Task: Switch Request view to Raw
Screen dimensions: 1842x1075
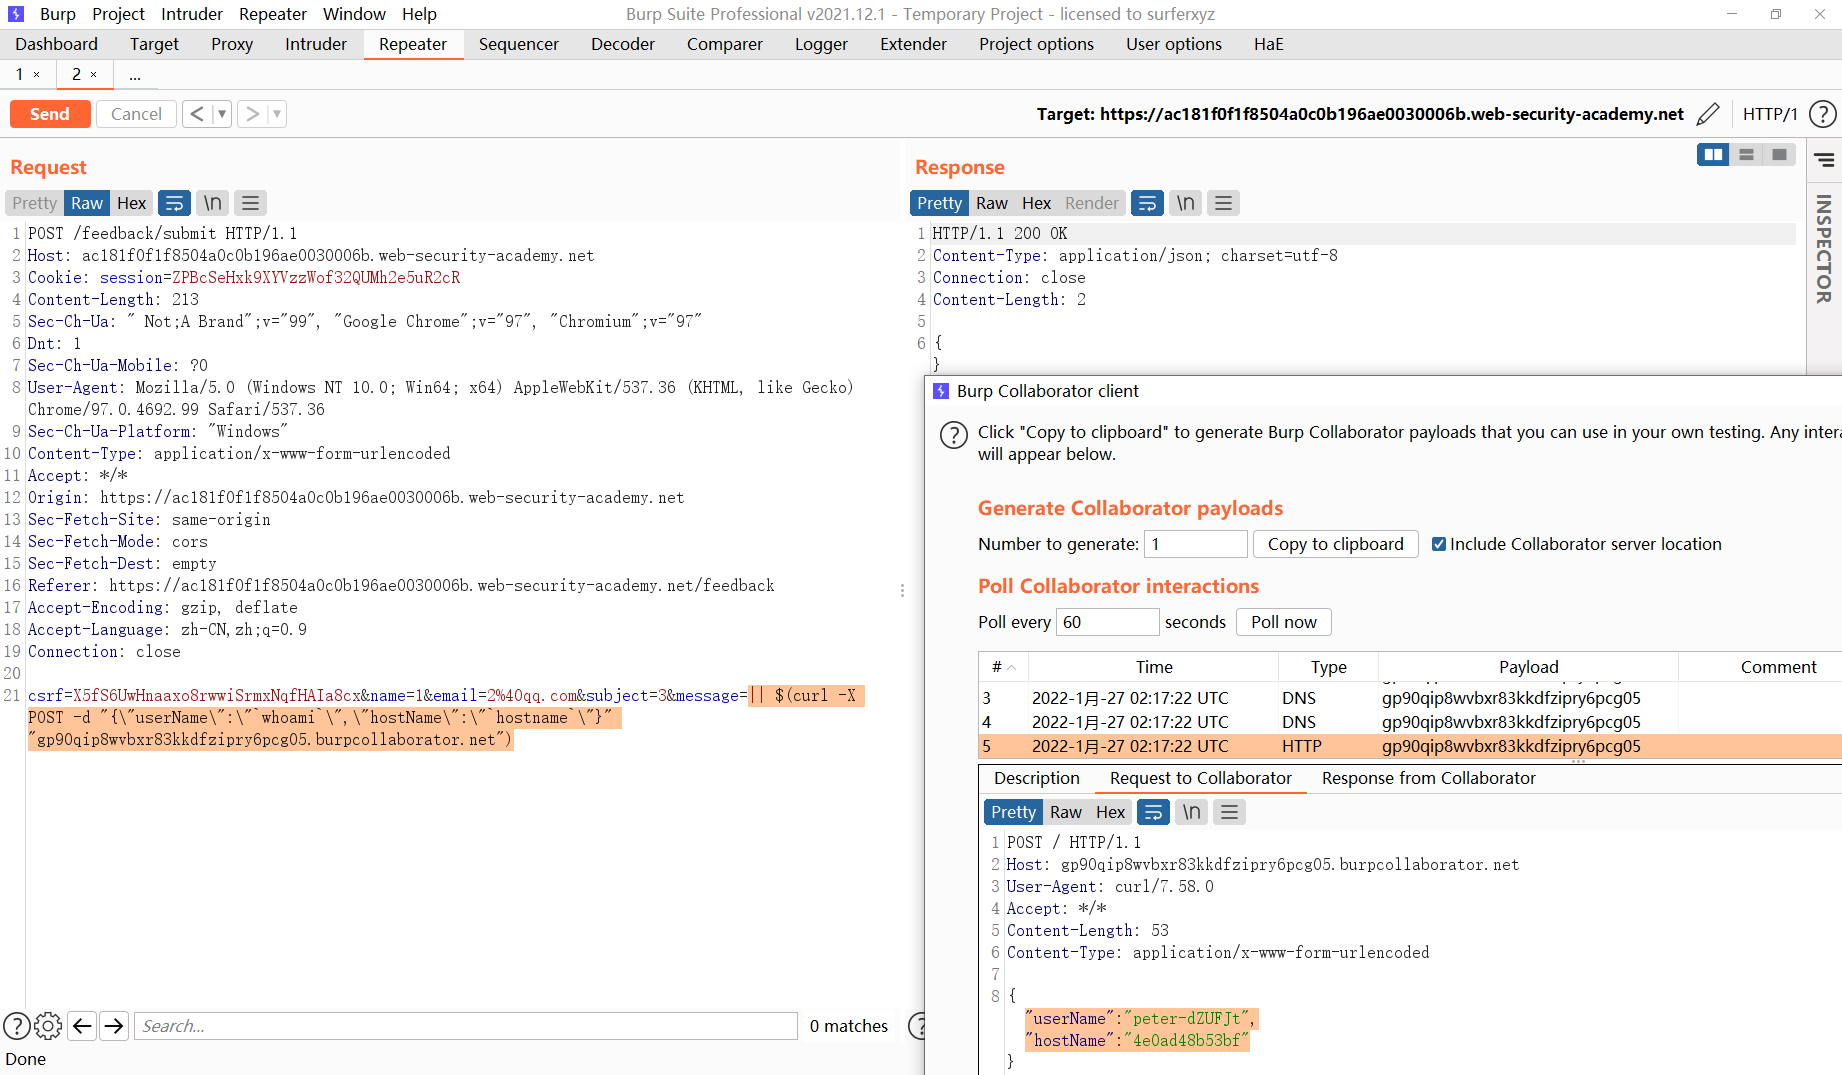Action: [87, 203]
